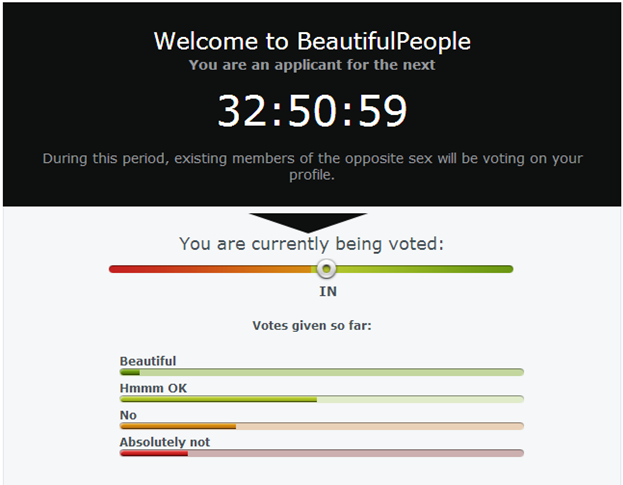Click the IN status label under slider
This screenshot has width=623, height=485.
tap(328, 292)
